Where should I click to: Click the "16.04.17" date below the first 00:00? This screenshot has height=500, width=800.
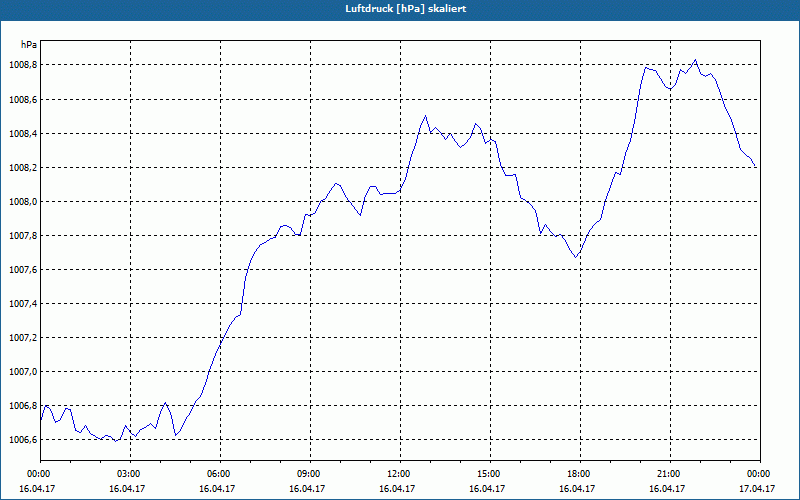coord(36,488)
